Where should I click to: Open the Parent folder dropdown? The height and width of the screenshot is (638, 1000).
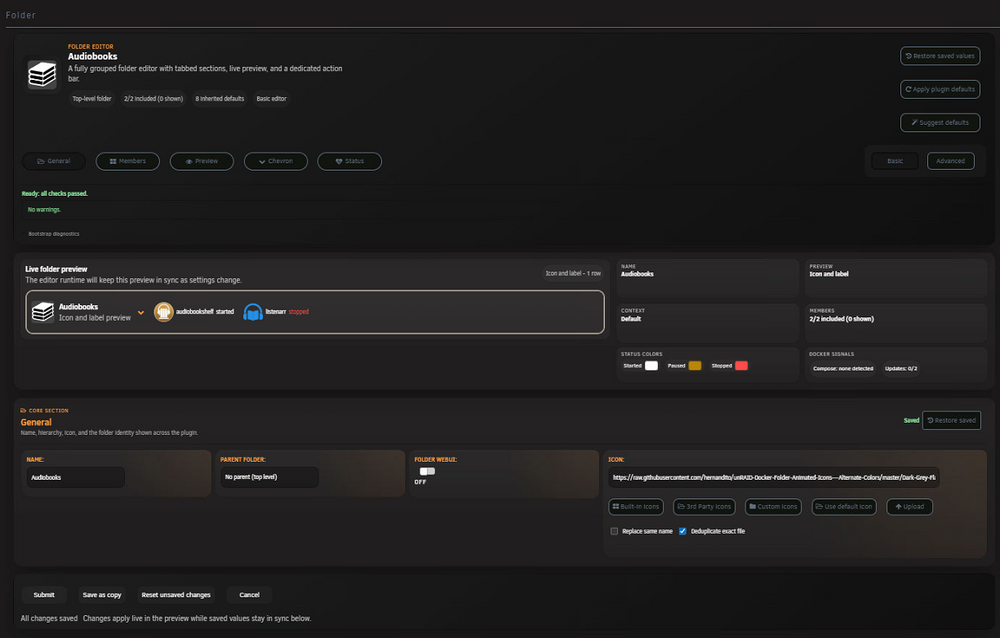coord(269,477)
